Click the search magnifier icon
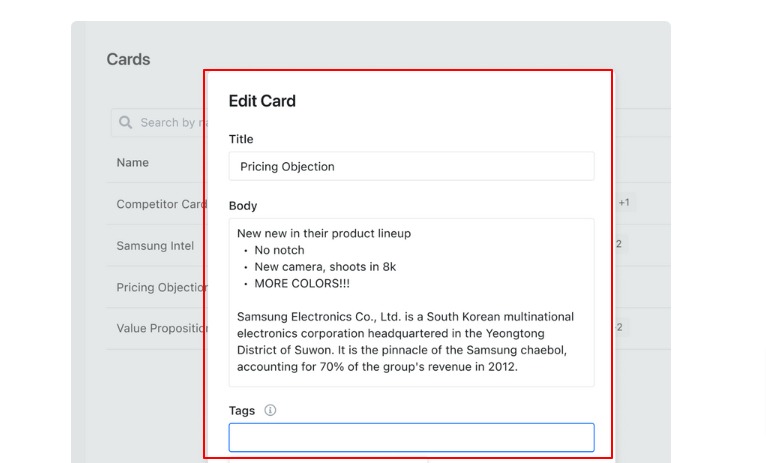The width and height of the screenshot is (766, 463). (126, 123)
